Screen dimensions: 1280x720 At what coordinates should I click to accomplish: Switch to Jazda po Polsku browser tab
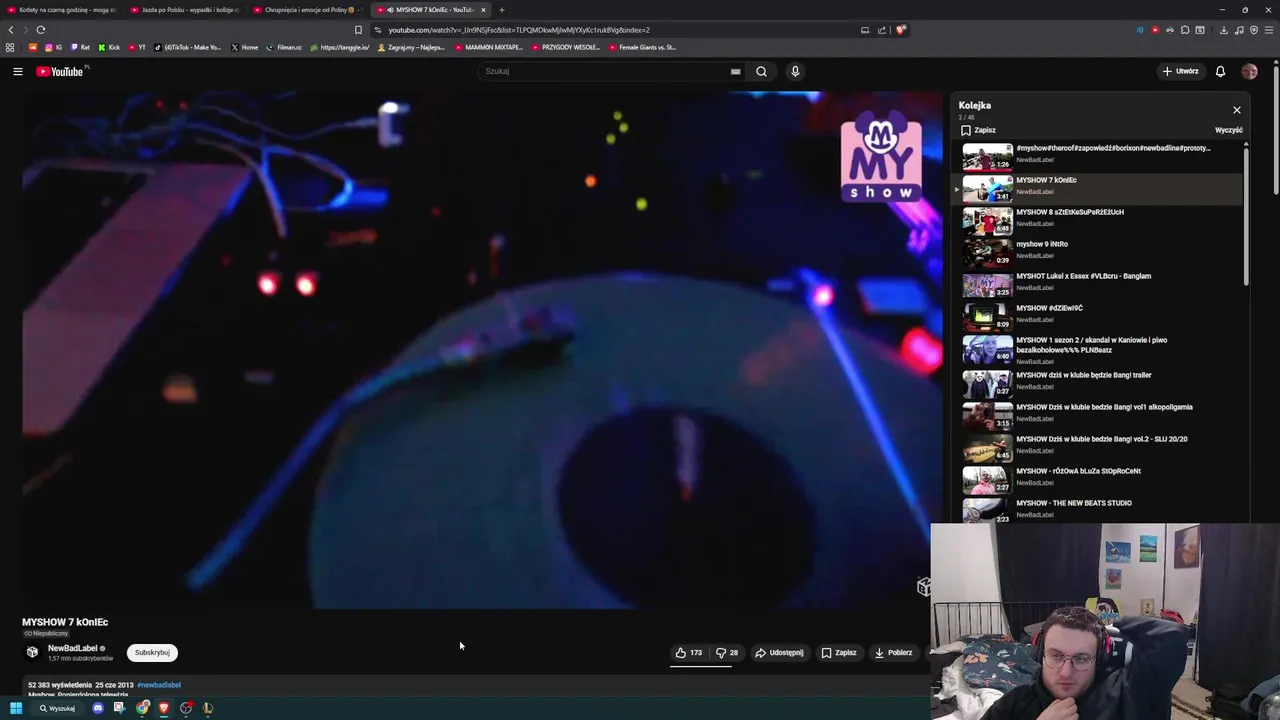185,10
